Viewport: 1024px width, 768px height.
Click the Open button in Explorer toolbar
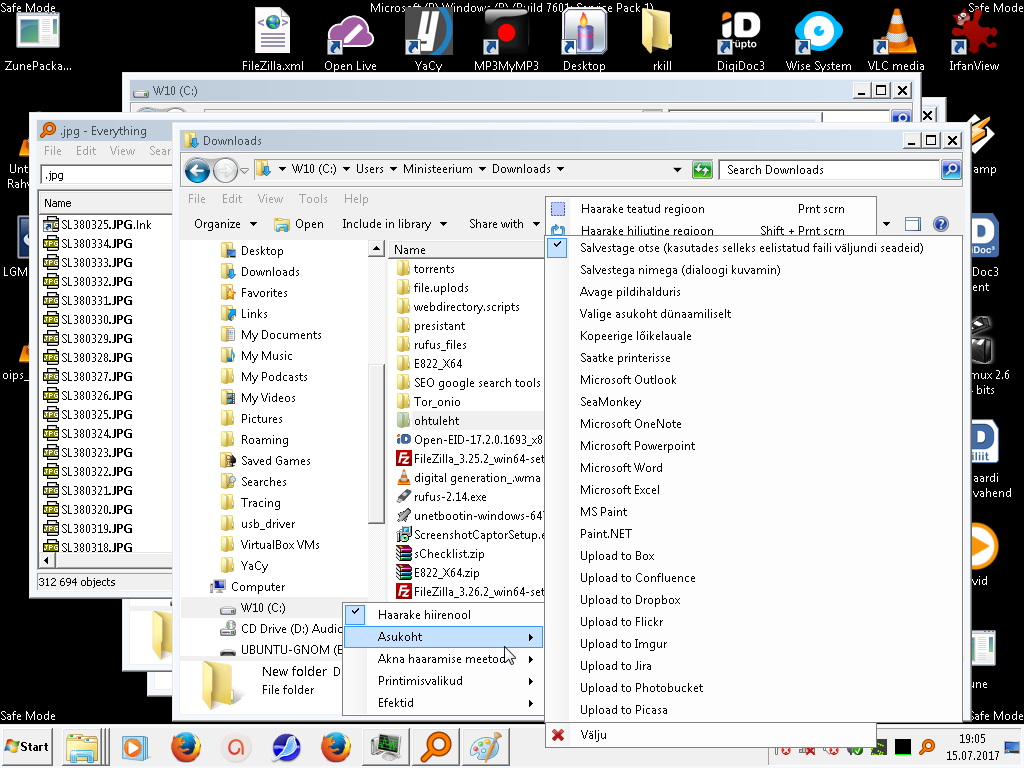(299, 224)
